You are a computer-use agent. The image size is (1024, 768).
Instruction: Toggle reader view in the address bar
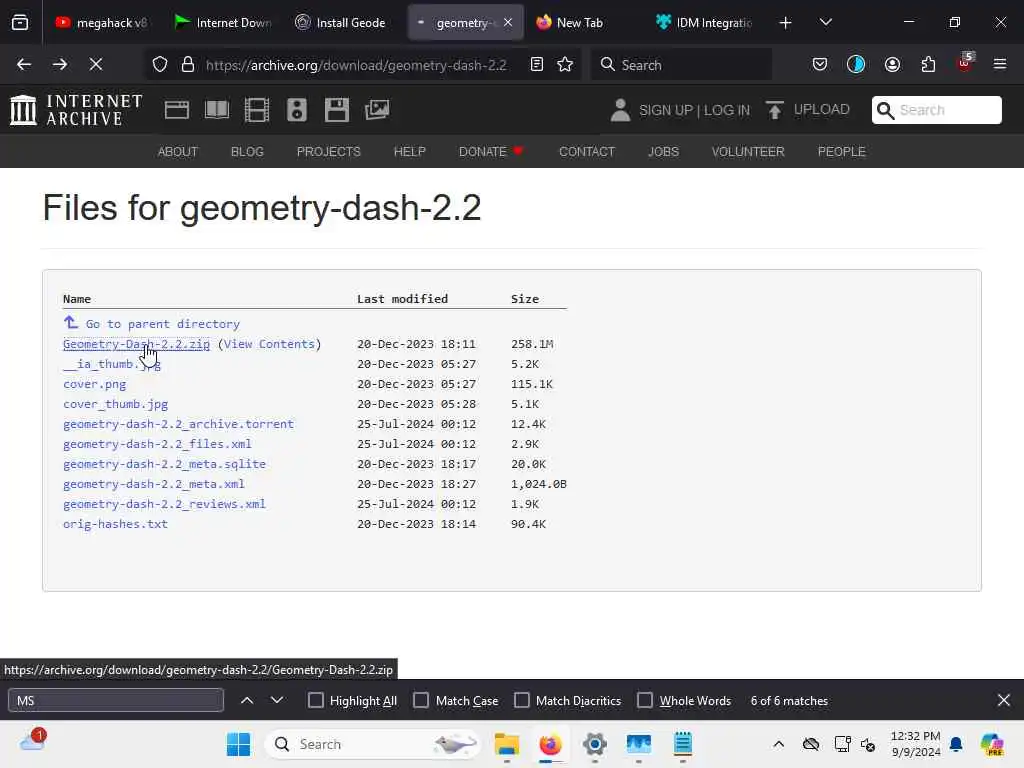(537, 65)
